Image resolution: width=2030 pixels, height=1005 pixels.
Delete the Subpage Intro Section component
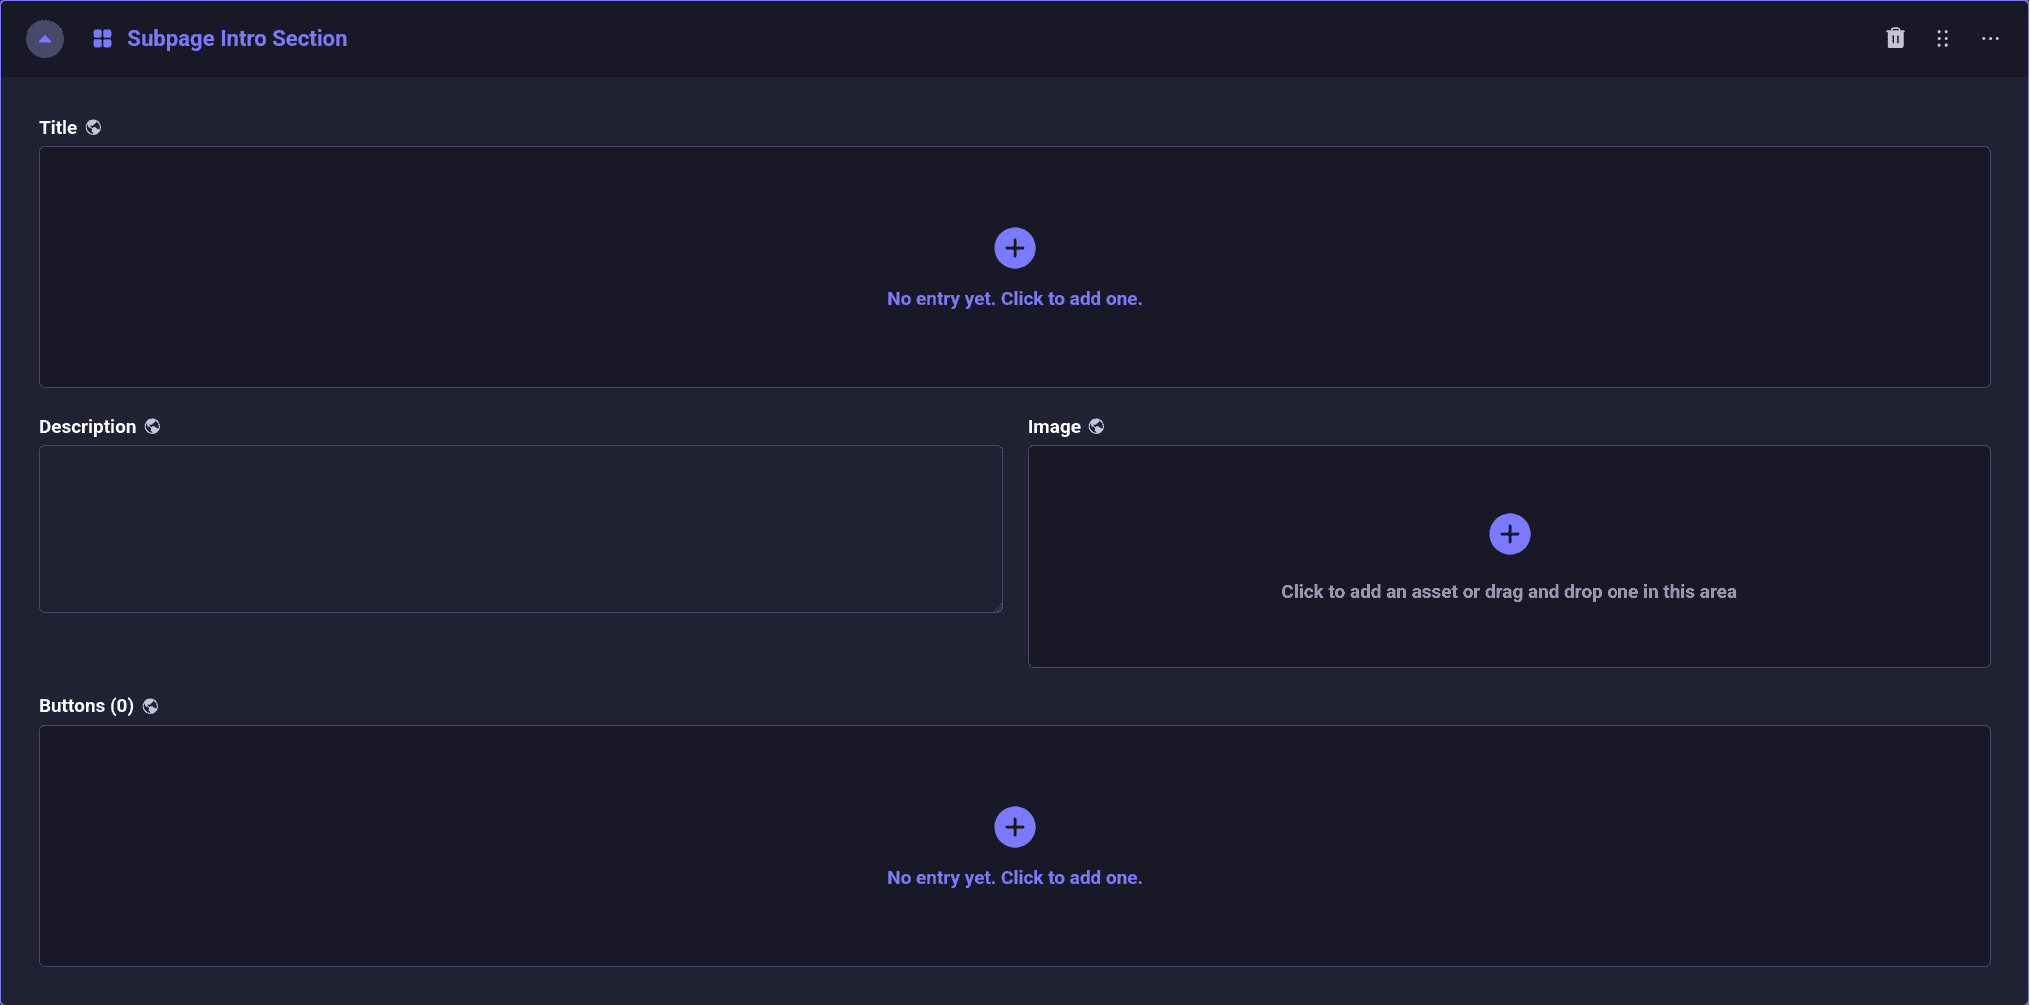click(1895, 39)
